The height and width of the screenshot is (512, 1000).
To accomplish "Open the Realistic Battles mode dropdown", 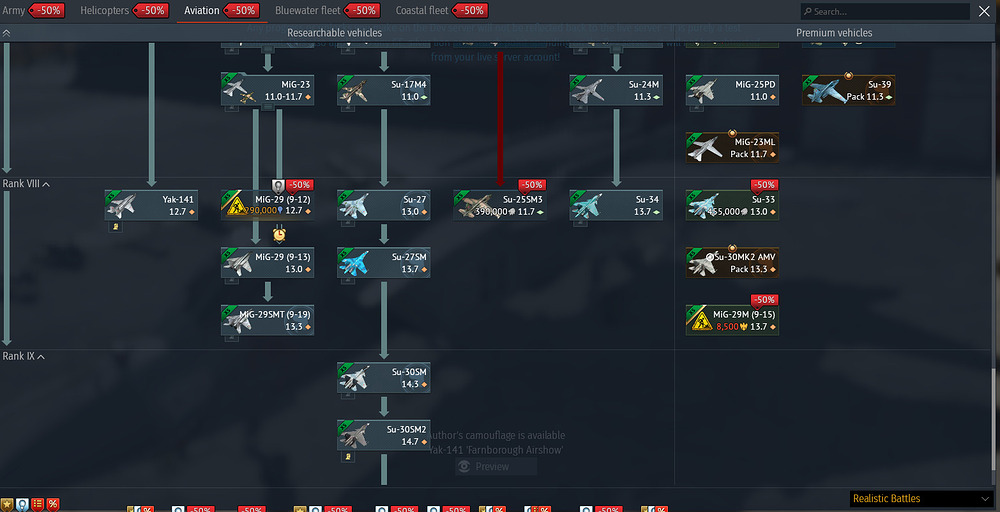I will pyautogui.click(x=920, y=499).
